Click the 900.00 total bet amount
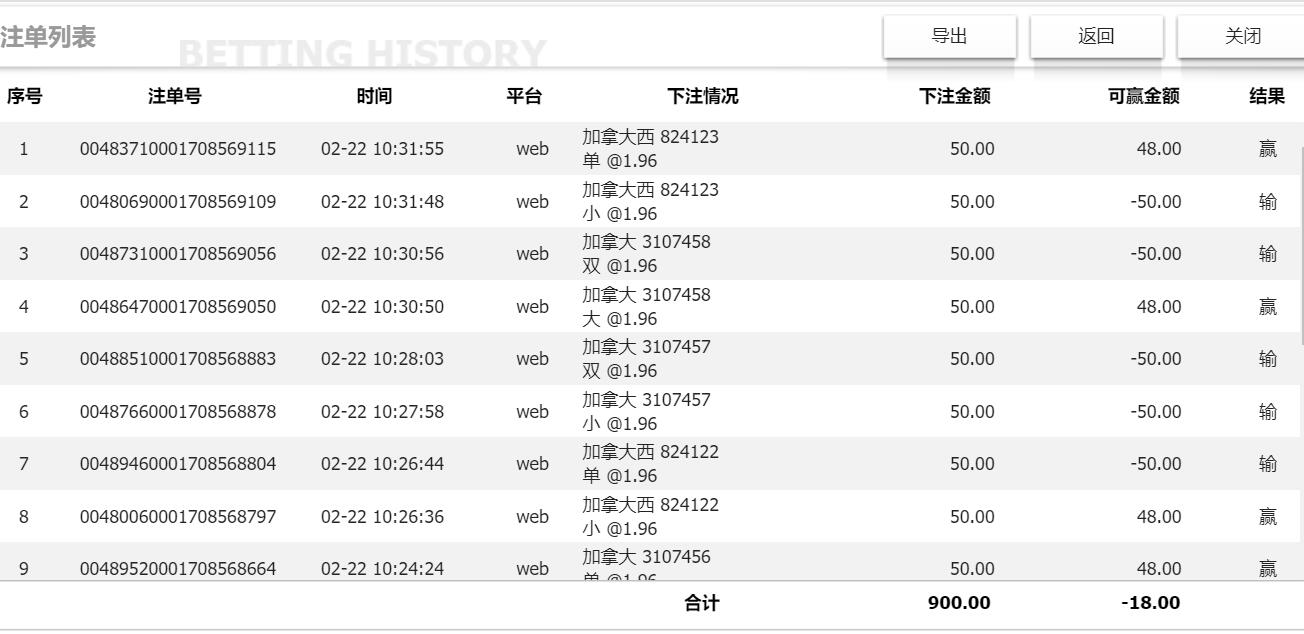This screenshot has height=634, width=1304. (958, 603)
